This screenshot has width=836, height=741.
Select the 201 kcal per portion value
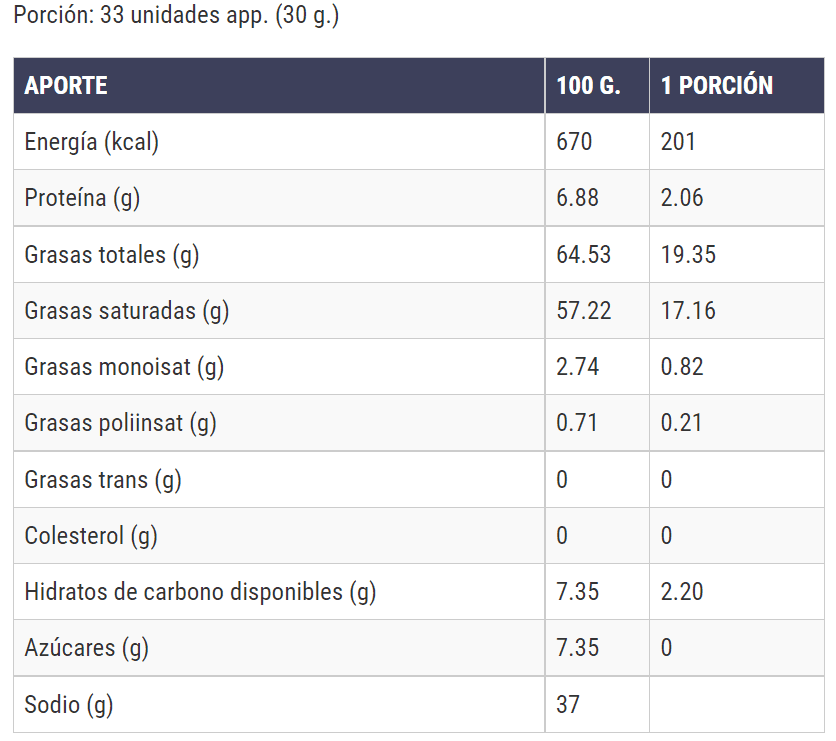coord(678,142)
